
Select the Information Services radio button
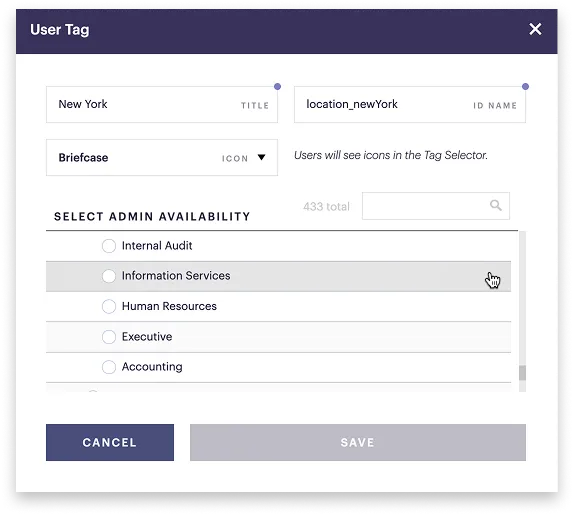[109, 276]
